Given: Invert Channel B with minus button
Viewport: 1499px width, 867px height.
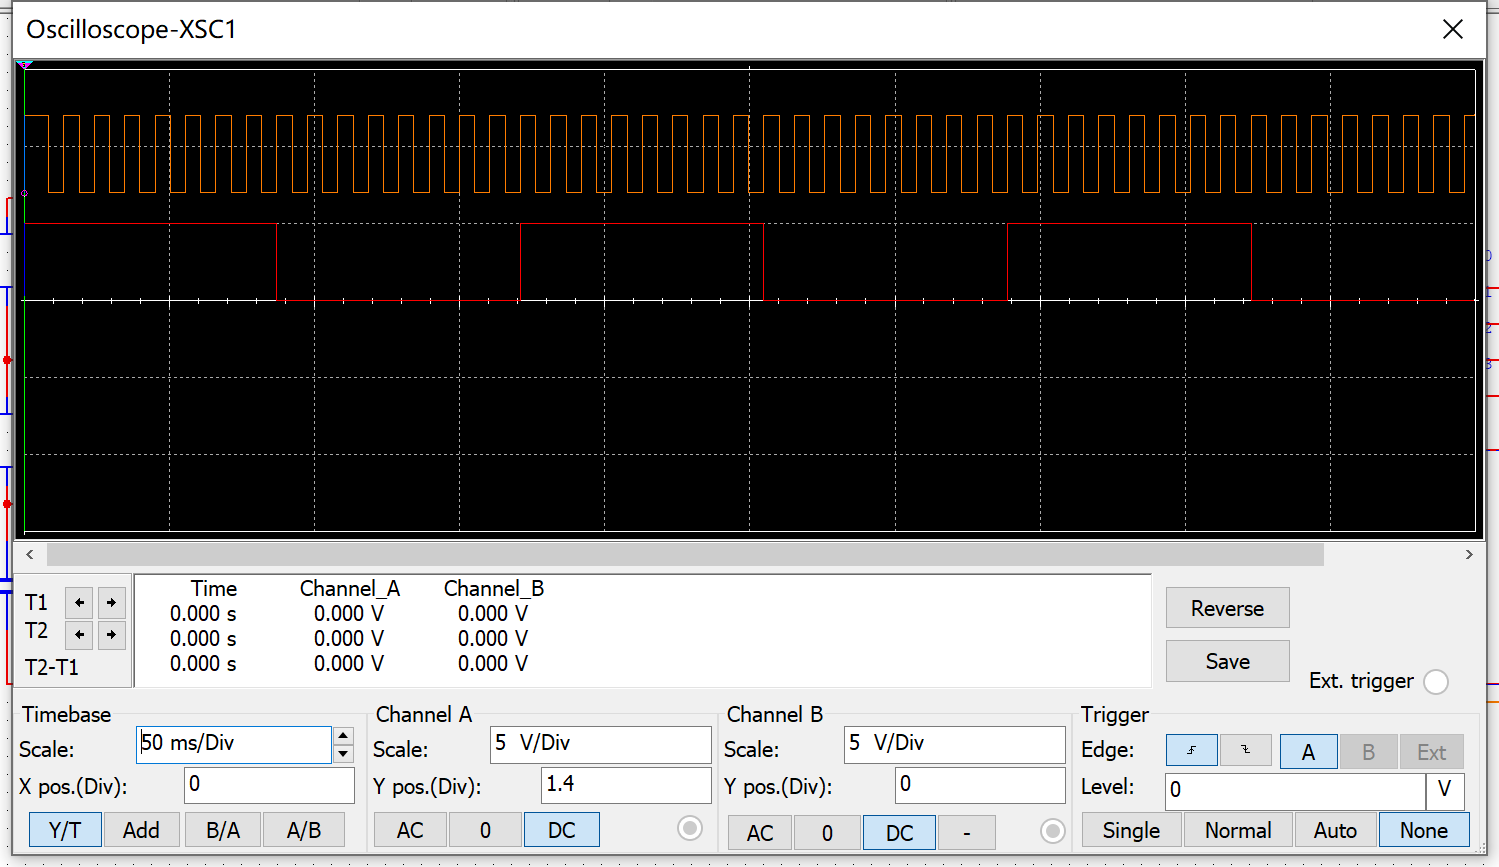Looking at the screenshot, I should 967,833.
